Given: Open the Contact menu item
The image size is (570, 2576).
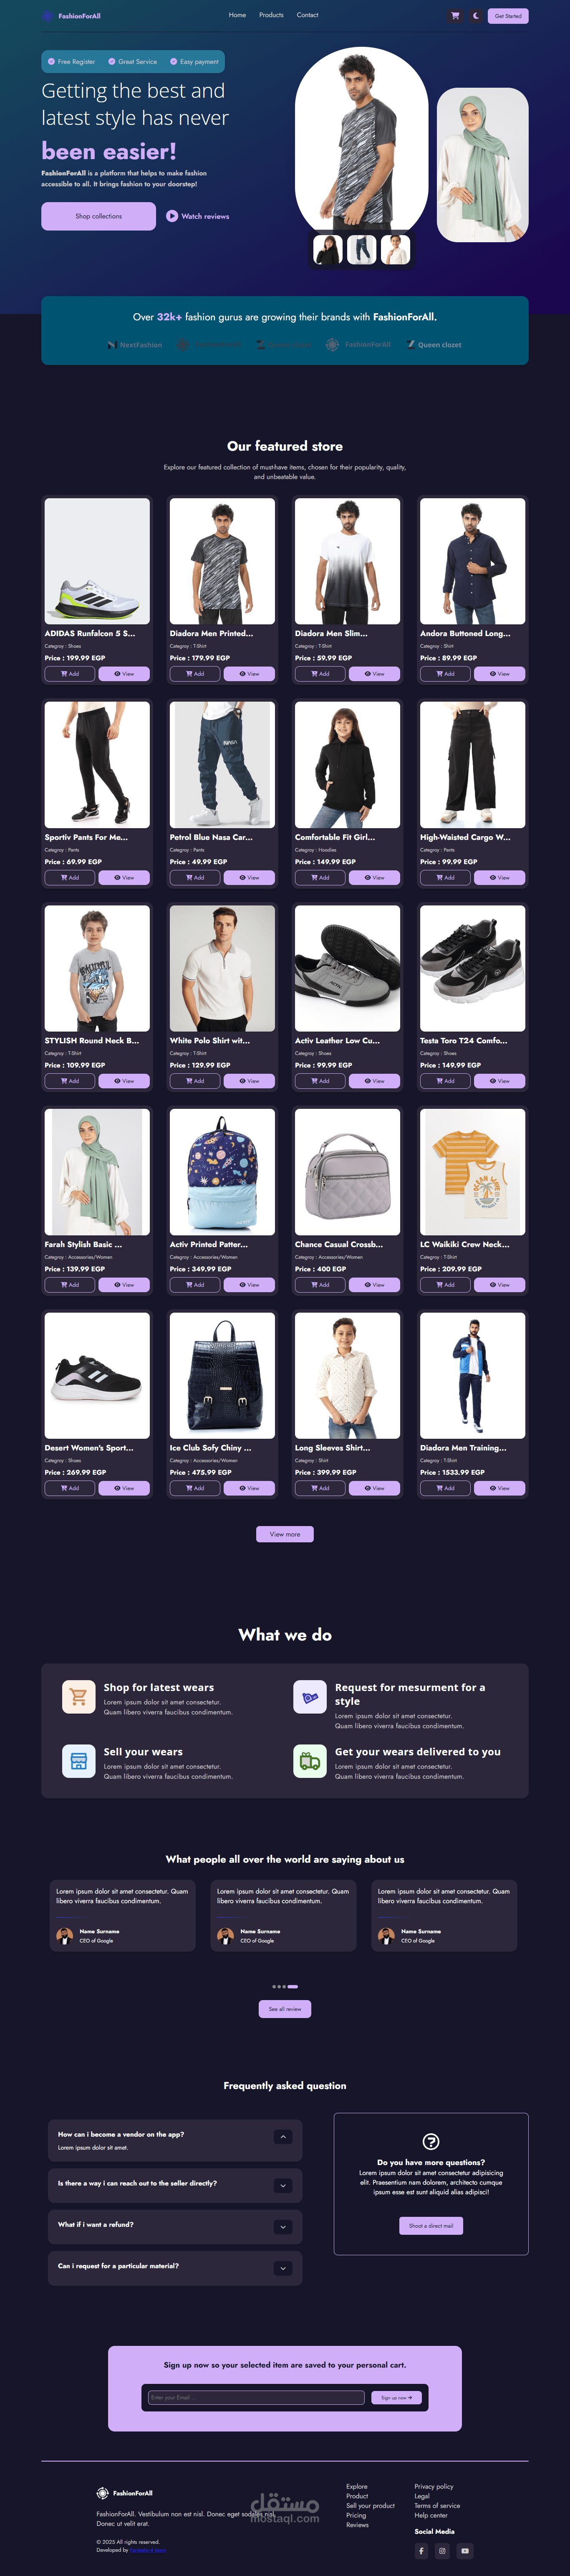Looking at the screenshot, I should coord(307,15).
